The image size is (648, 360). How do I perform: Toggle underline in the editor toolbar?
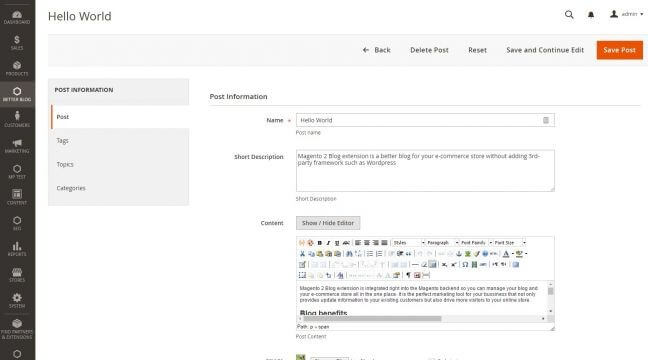[x=337, y=243]
